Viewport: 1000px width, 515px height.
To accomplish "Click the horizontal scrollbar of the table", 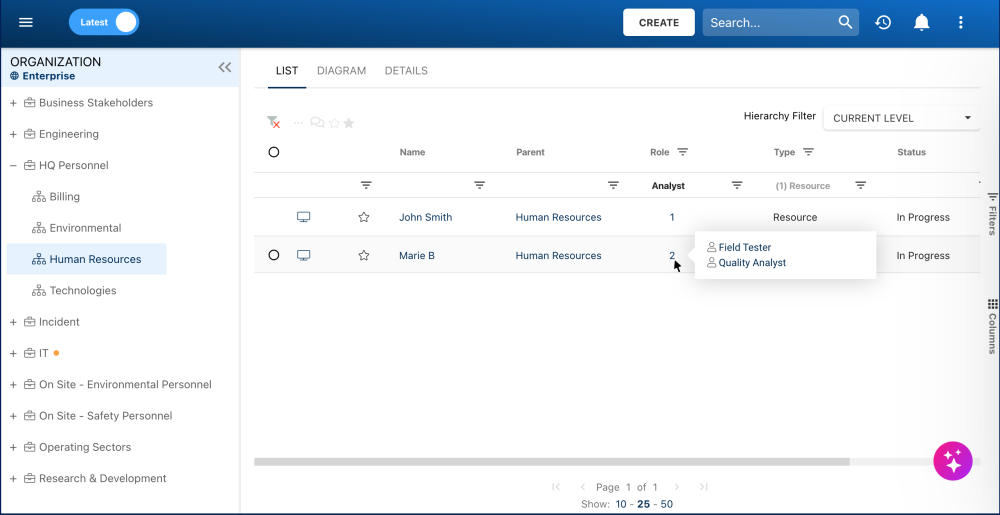I will click(x=552, y=461).
